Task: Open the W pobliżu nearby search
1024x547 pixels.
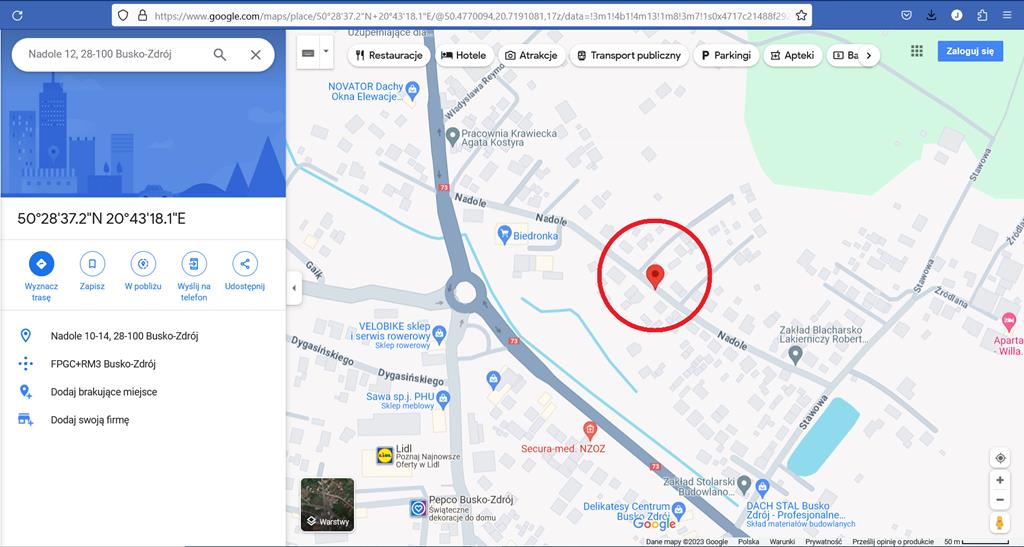Action: (143, 264)
